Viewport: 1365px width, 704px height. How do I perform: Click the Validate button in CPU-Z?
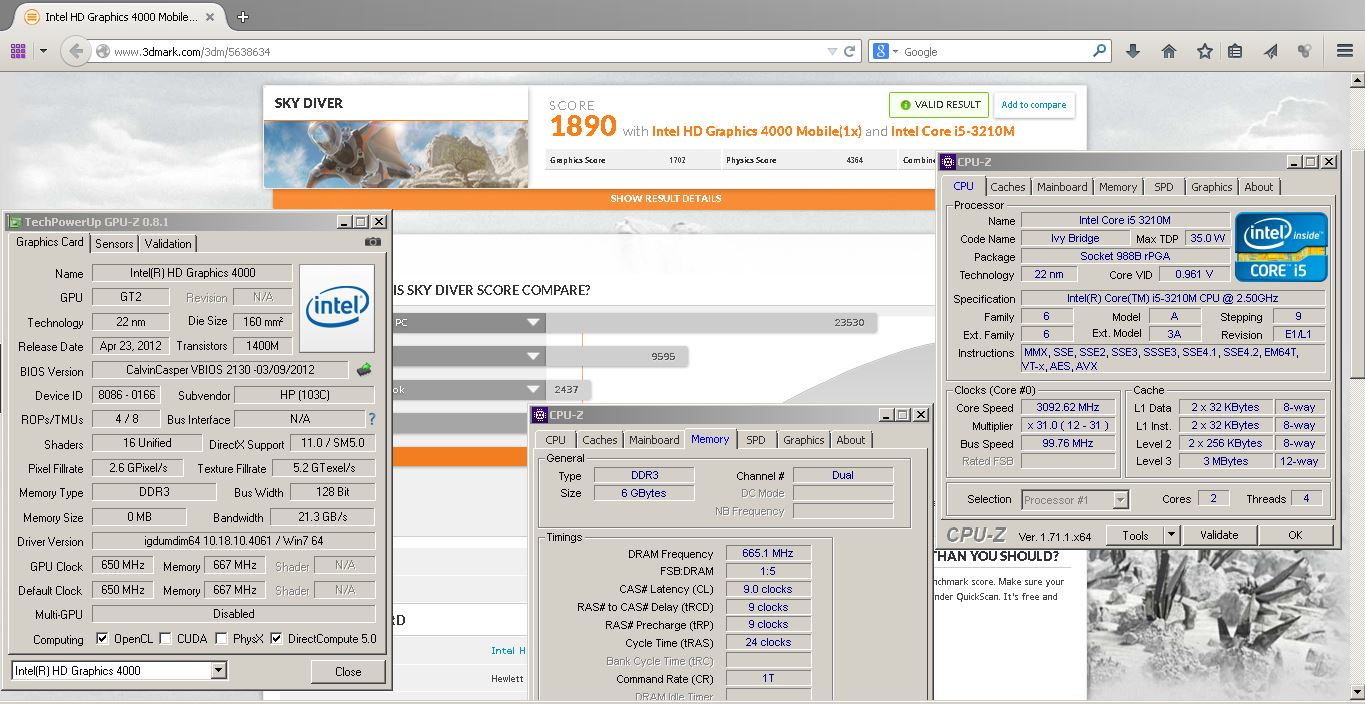(x=1219, y=535)
